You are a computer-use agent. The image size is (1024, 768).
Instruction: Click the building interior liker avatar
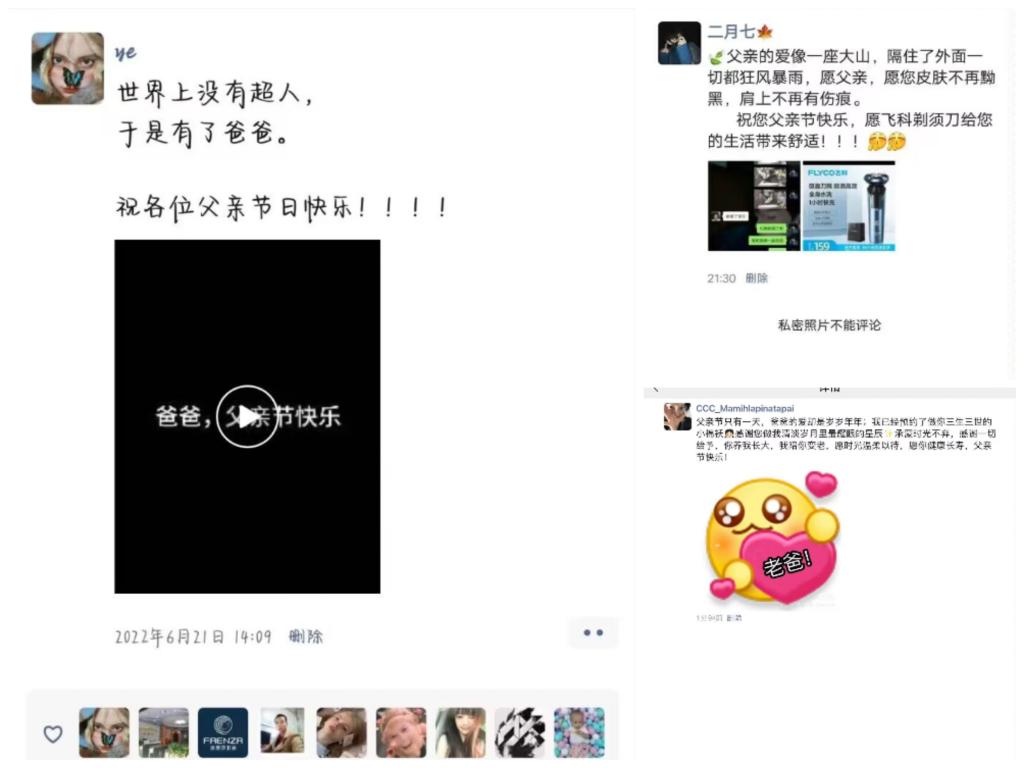[x=163, y=733]
